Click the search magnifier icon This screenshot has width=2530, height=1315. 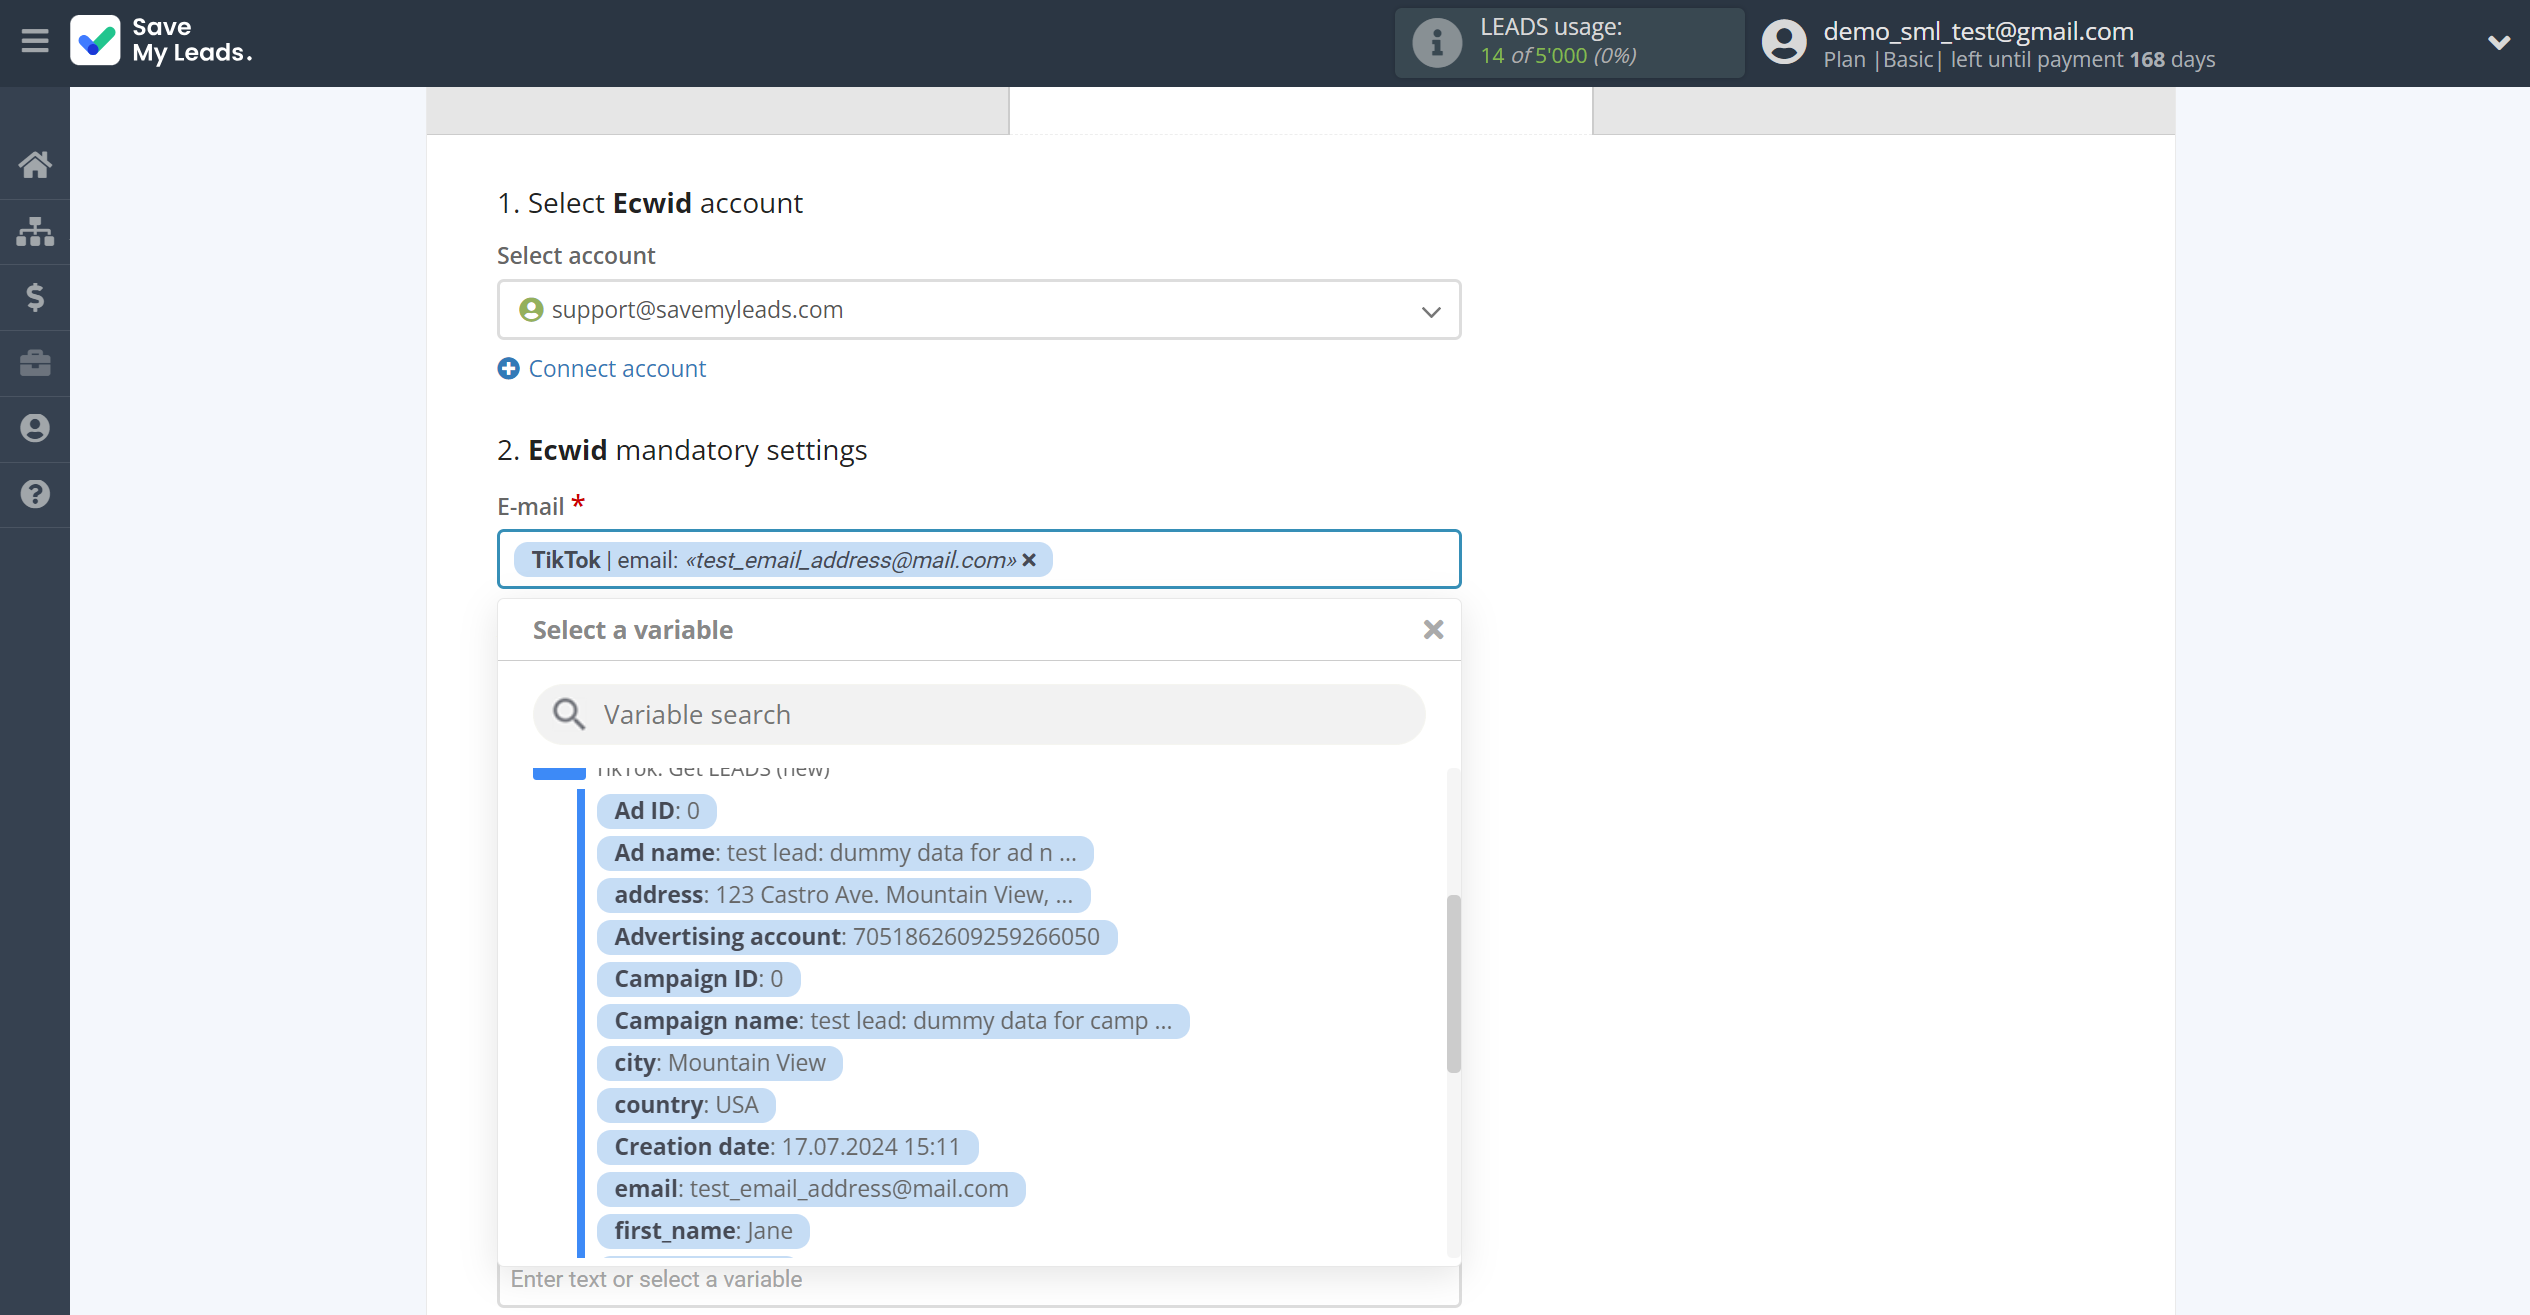tap(569, 715)
